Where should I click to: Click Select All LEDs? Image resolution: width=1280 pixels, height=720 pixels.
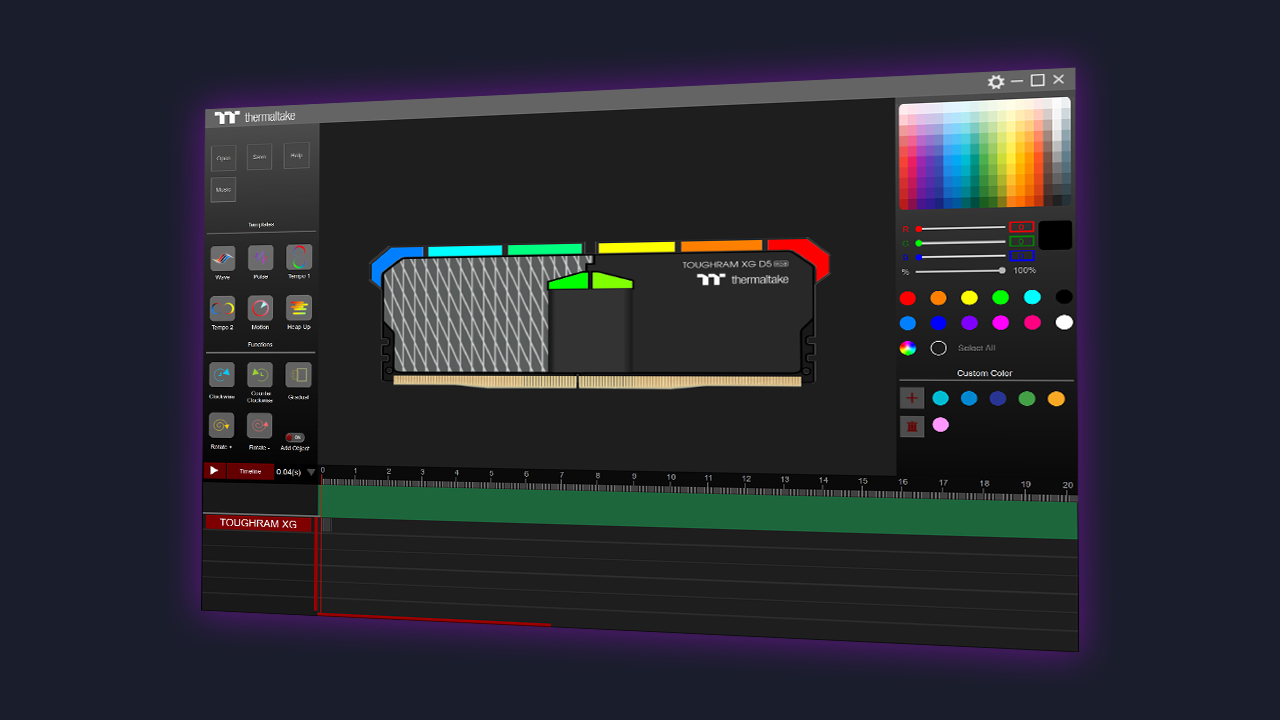point(976,348)
